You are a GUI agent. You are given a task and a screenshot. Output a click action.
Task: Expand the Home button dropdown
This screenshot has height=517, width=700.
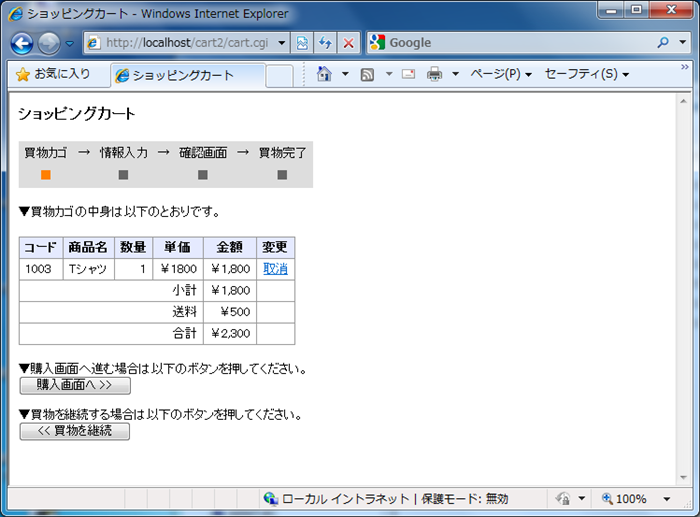pyautogui.click(x=345, y=74)
